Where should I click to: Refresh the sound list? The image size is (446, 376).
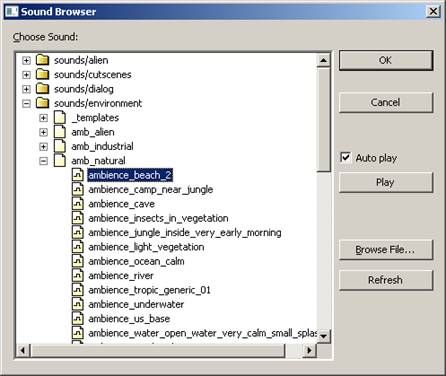point(386,280)
